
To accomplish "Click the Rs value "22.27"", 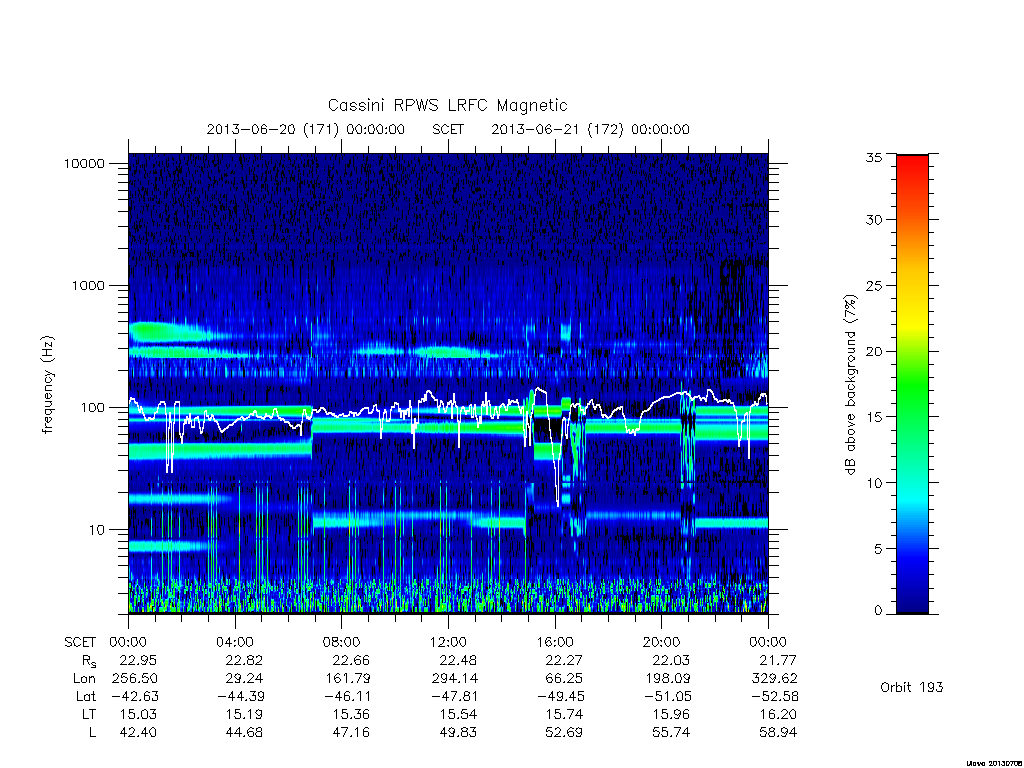I will point(564,660).
